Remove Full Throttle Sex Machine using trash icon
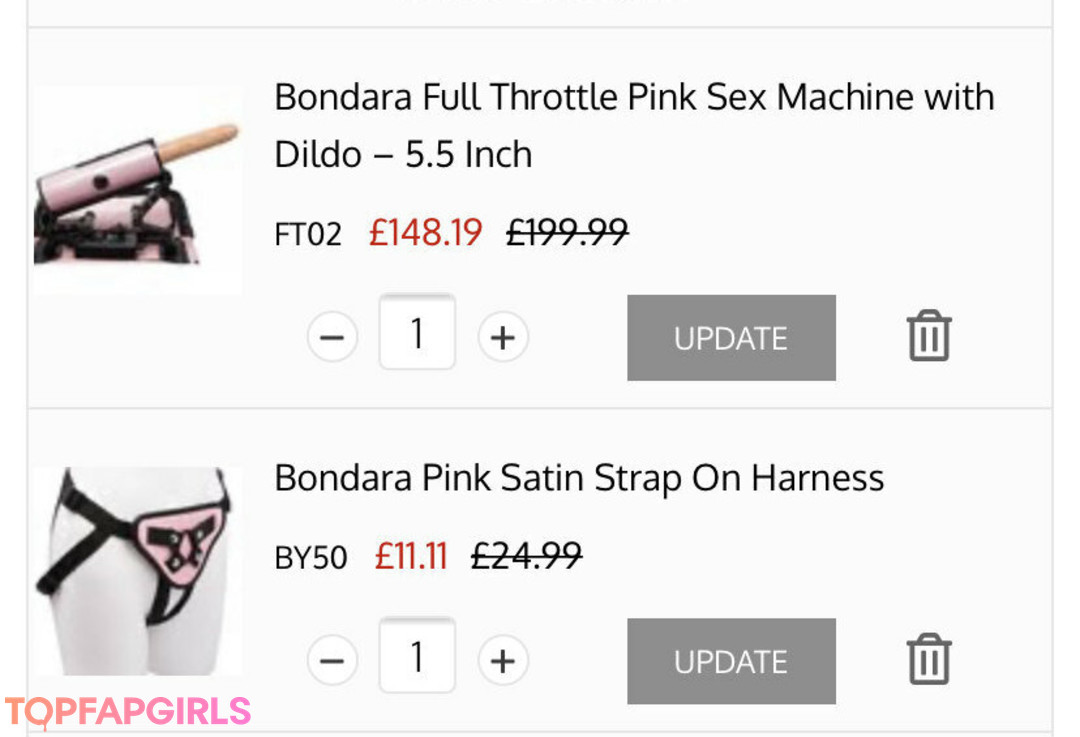This screenshot has width=1080, height=737. click(x=929, y=336)
